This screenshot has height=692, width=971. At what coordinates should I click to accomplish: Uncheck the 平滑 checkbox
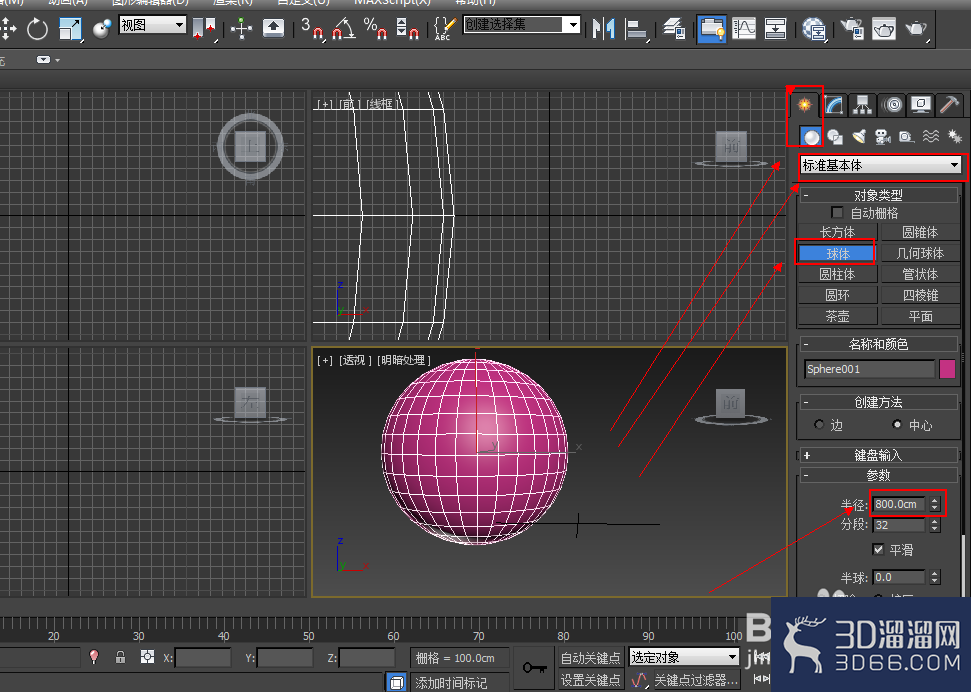pyautogui.click(x=878, y=550)
